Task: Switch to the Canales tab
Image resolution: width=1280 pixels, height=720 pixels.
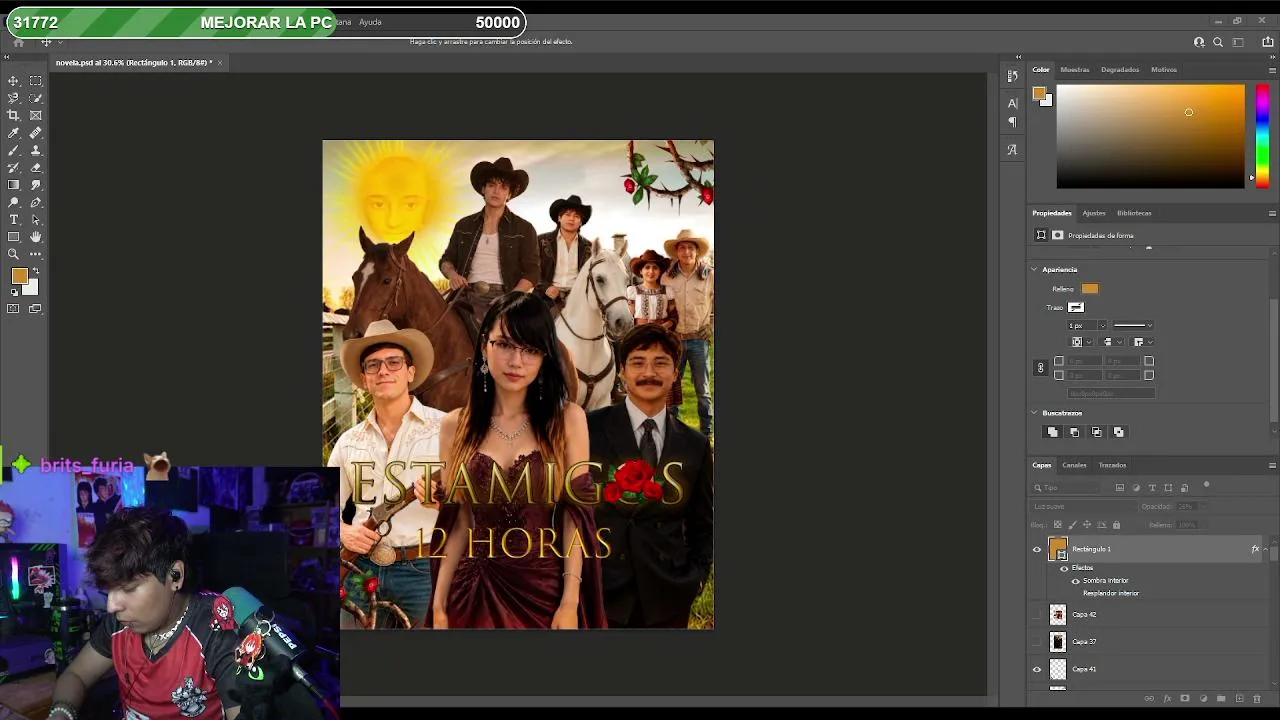Action: [1074, 465]
